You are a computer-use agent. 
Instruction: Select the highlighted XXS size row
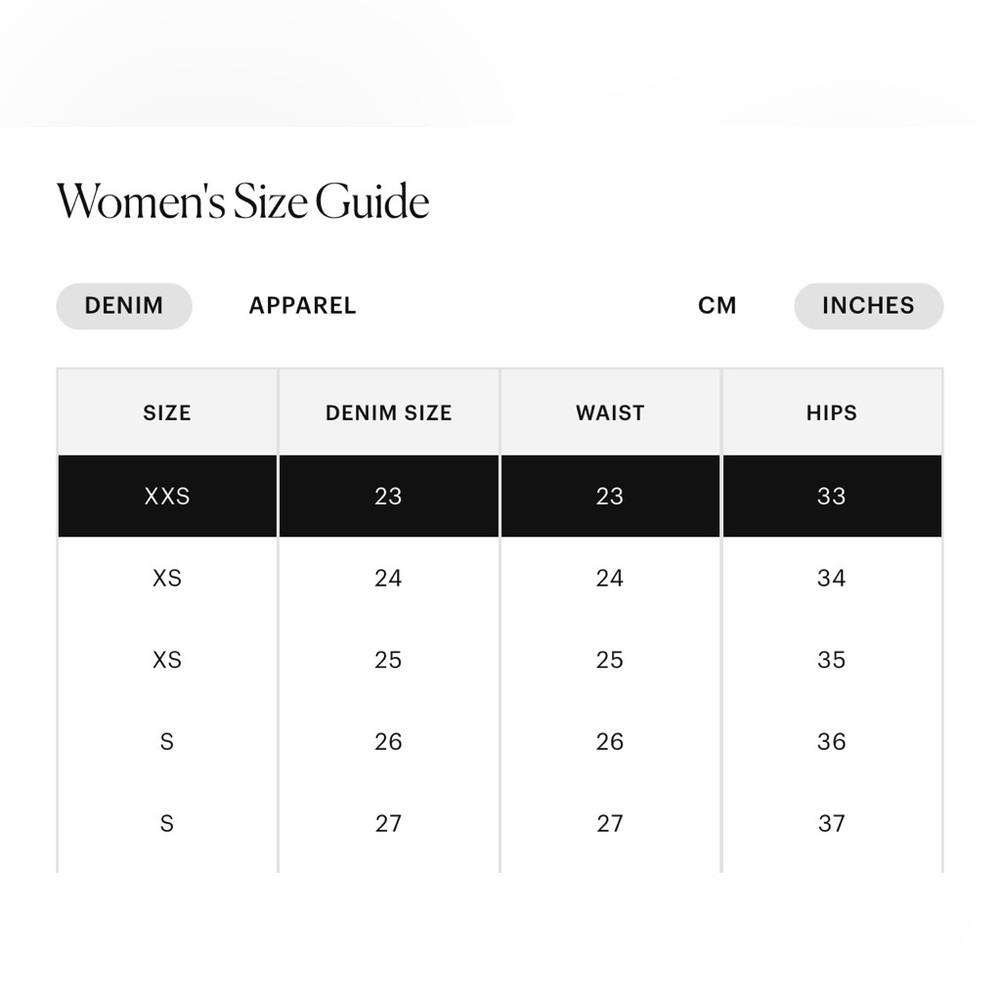[x=500, y=496]
